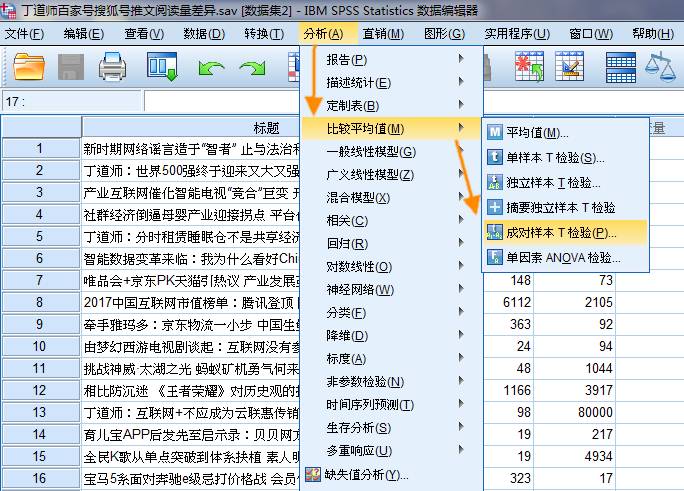Open the 数据(D) menu

pyautogui.click(x=204, y=34)
